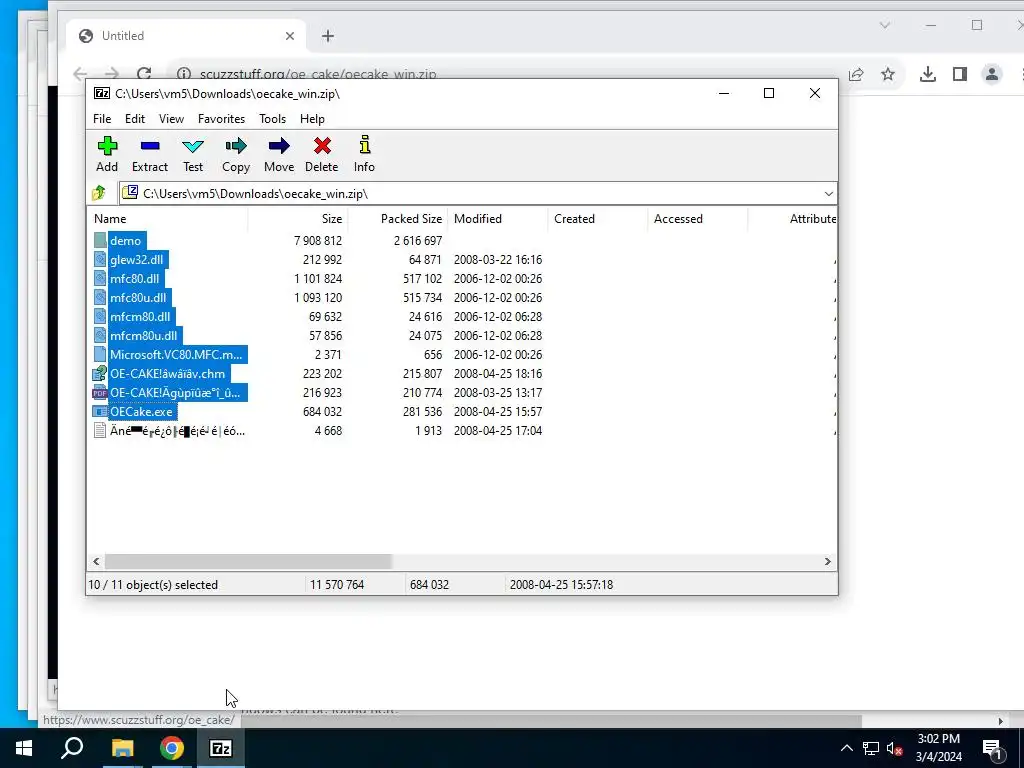This screenshot has width=1024, height=768.
Task: Open the Tools menu
Action: click(x=272, y=119)
